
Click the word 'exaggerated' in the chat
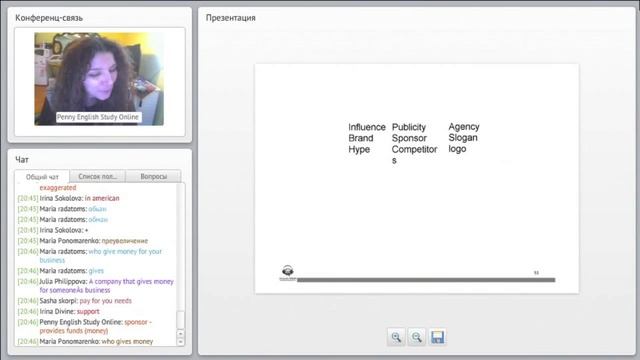tap(58, 188)
